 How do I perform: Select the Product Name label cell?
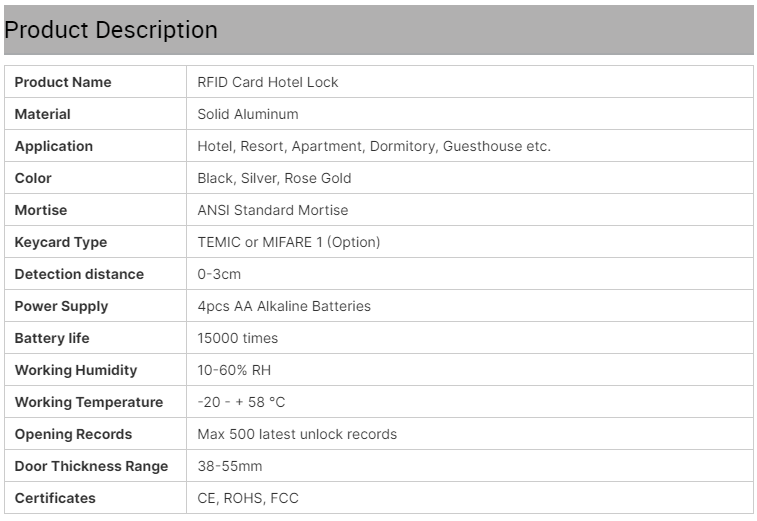point(96,82)
